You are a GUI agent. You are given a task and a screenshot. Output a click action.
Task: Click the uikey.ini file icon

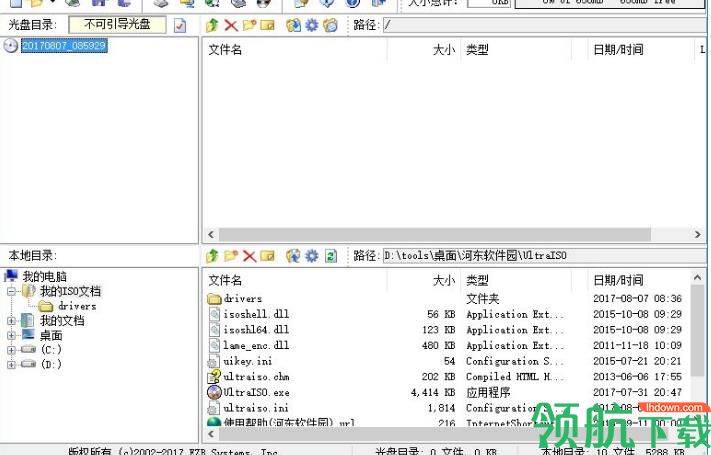click(x=213, y=362)
